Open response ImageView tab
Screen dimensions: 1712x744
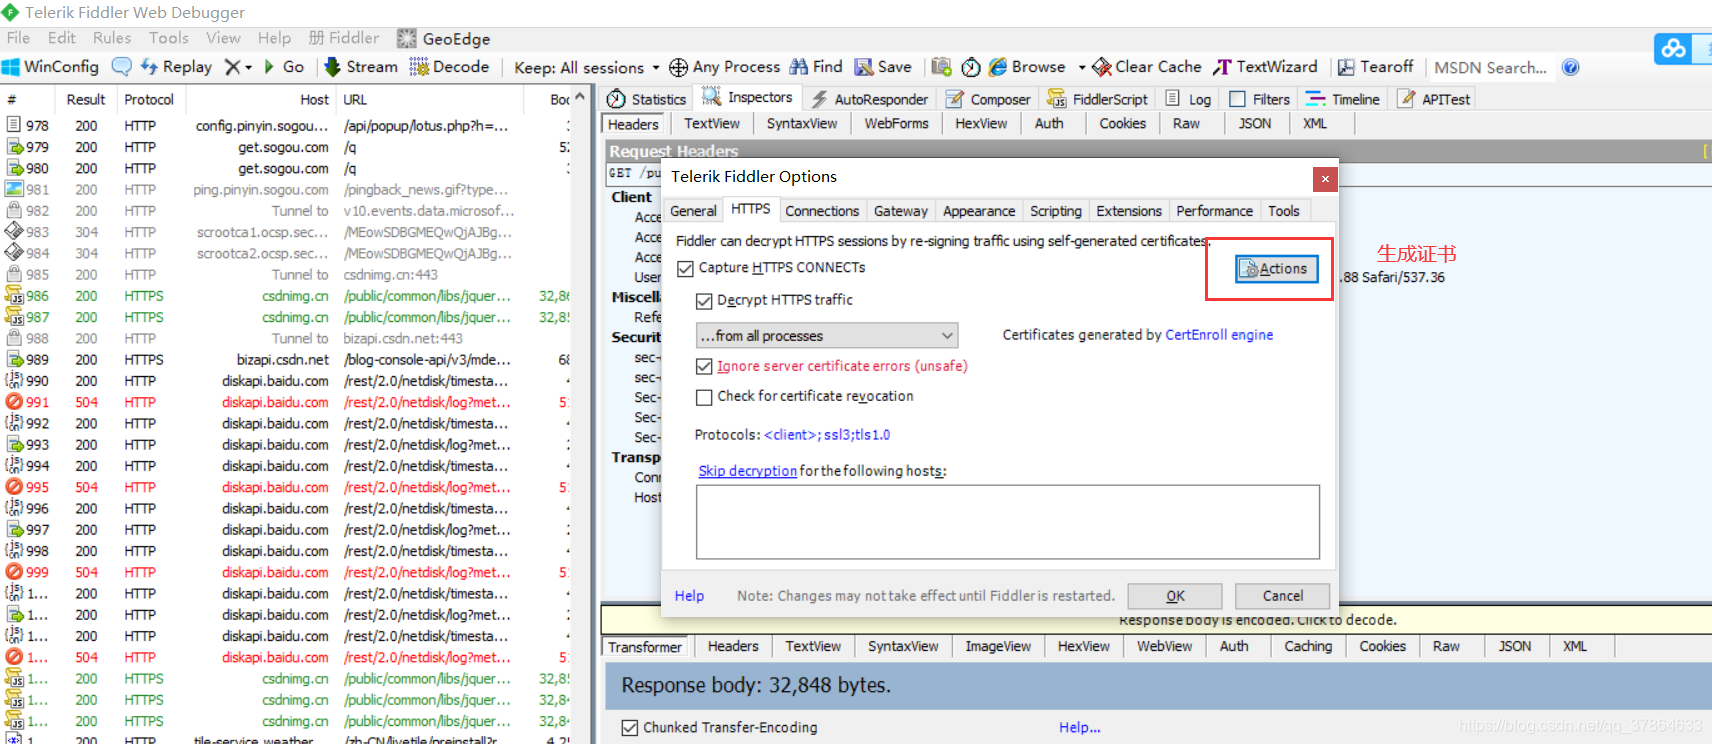[x=998, y=647]
